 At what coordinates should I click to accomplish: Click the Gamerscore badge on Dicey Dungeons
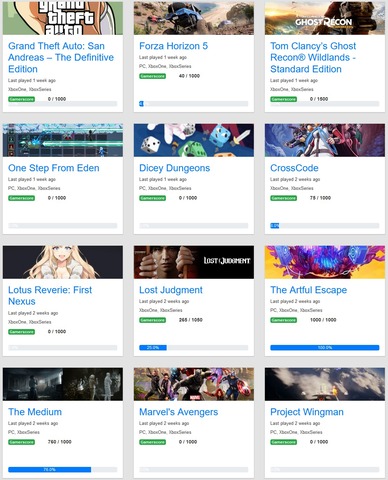[152, 198]
